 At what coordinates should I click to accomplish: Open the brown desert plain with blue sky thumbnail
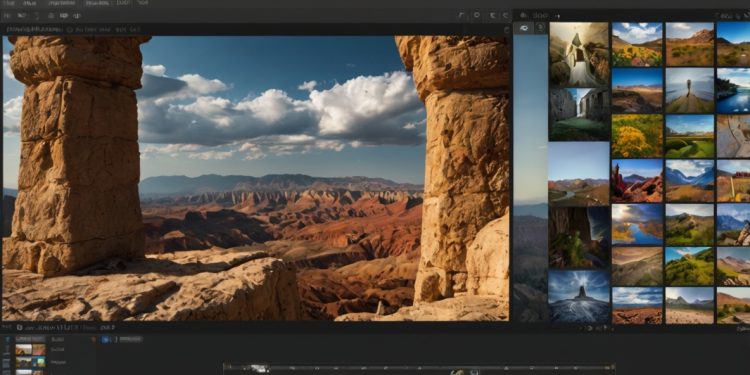[637, 90]
